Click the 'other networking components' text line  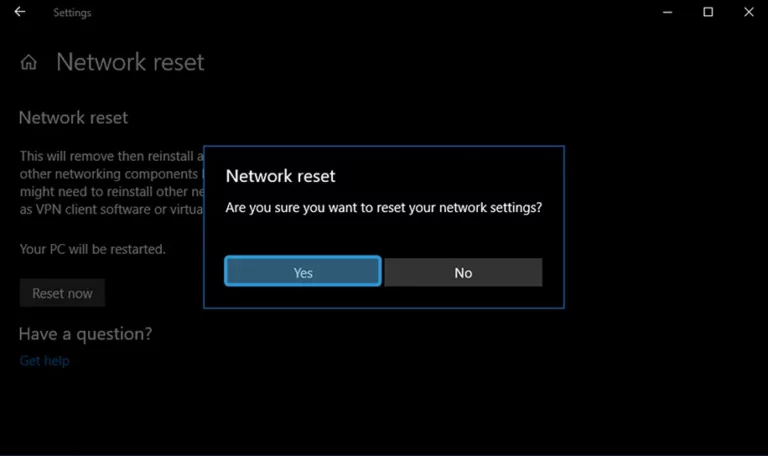point(112,174)
